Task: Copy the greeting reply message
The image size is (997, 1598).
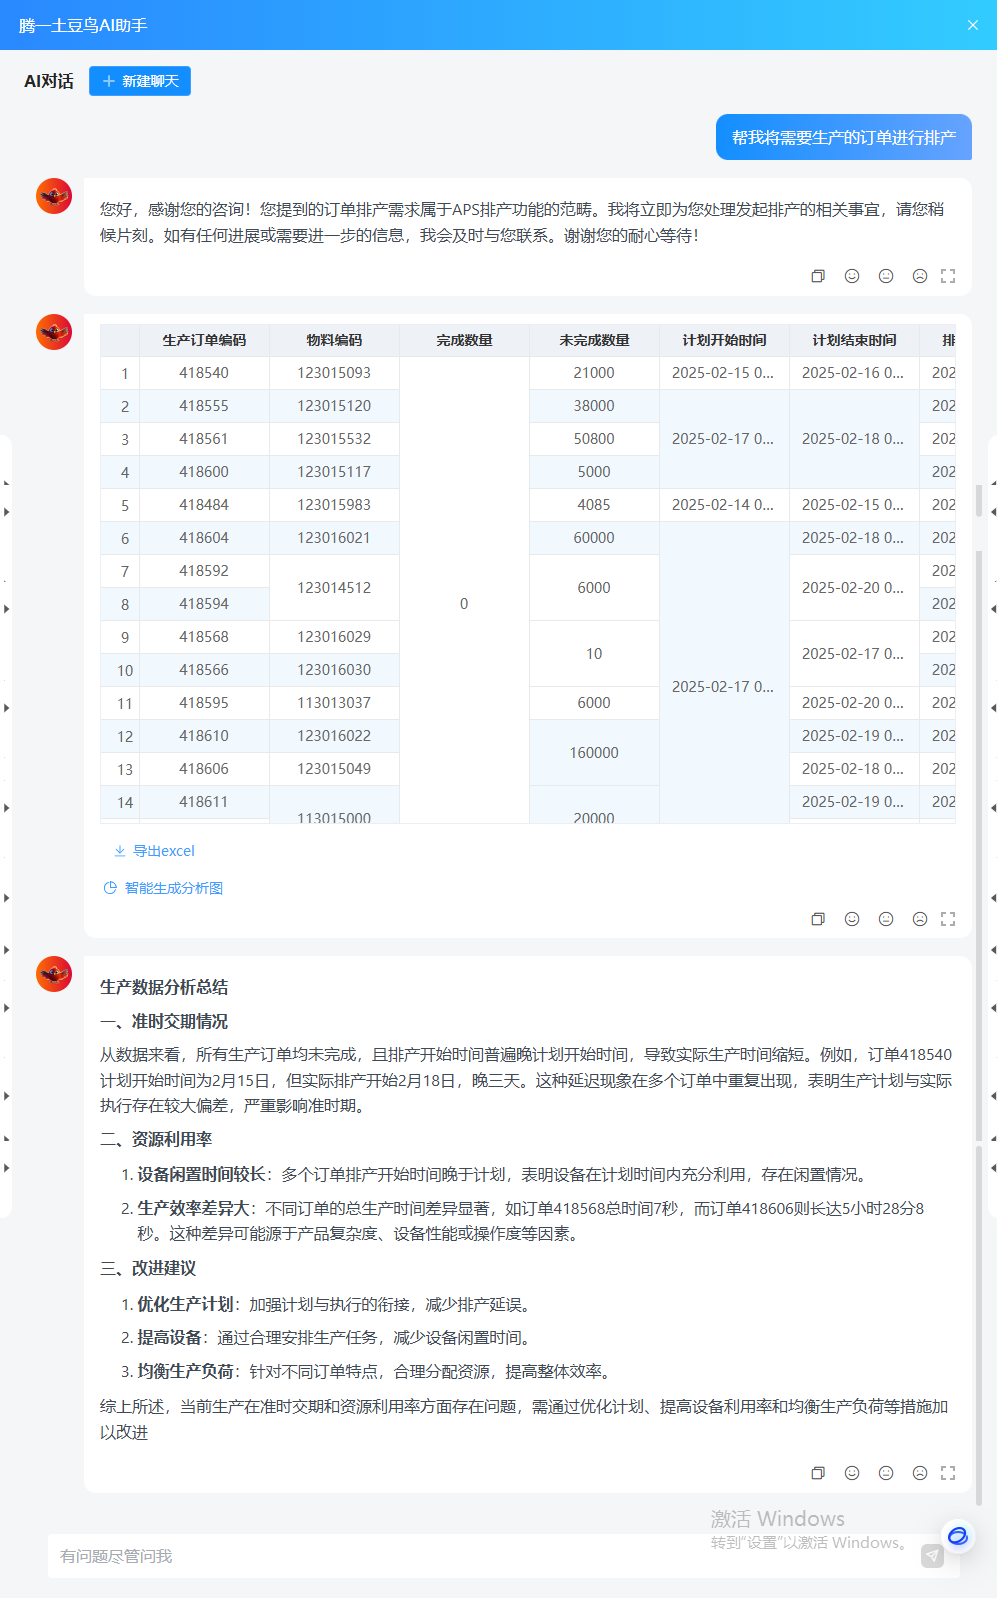Action: tap(818, 276)
